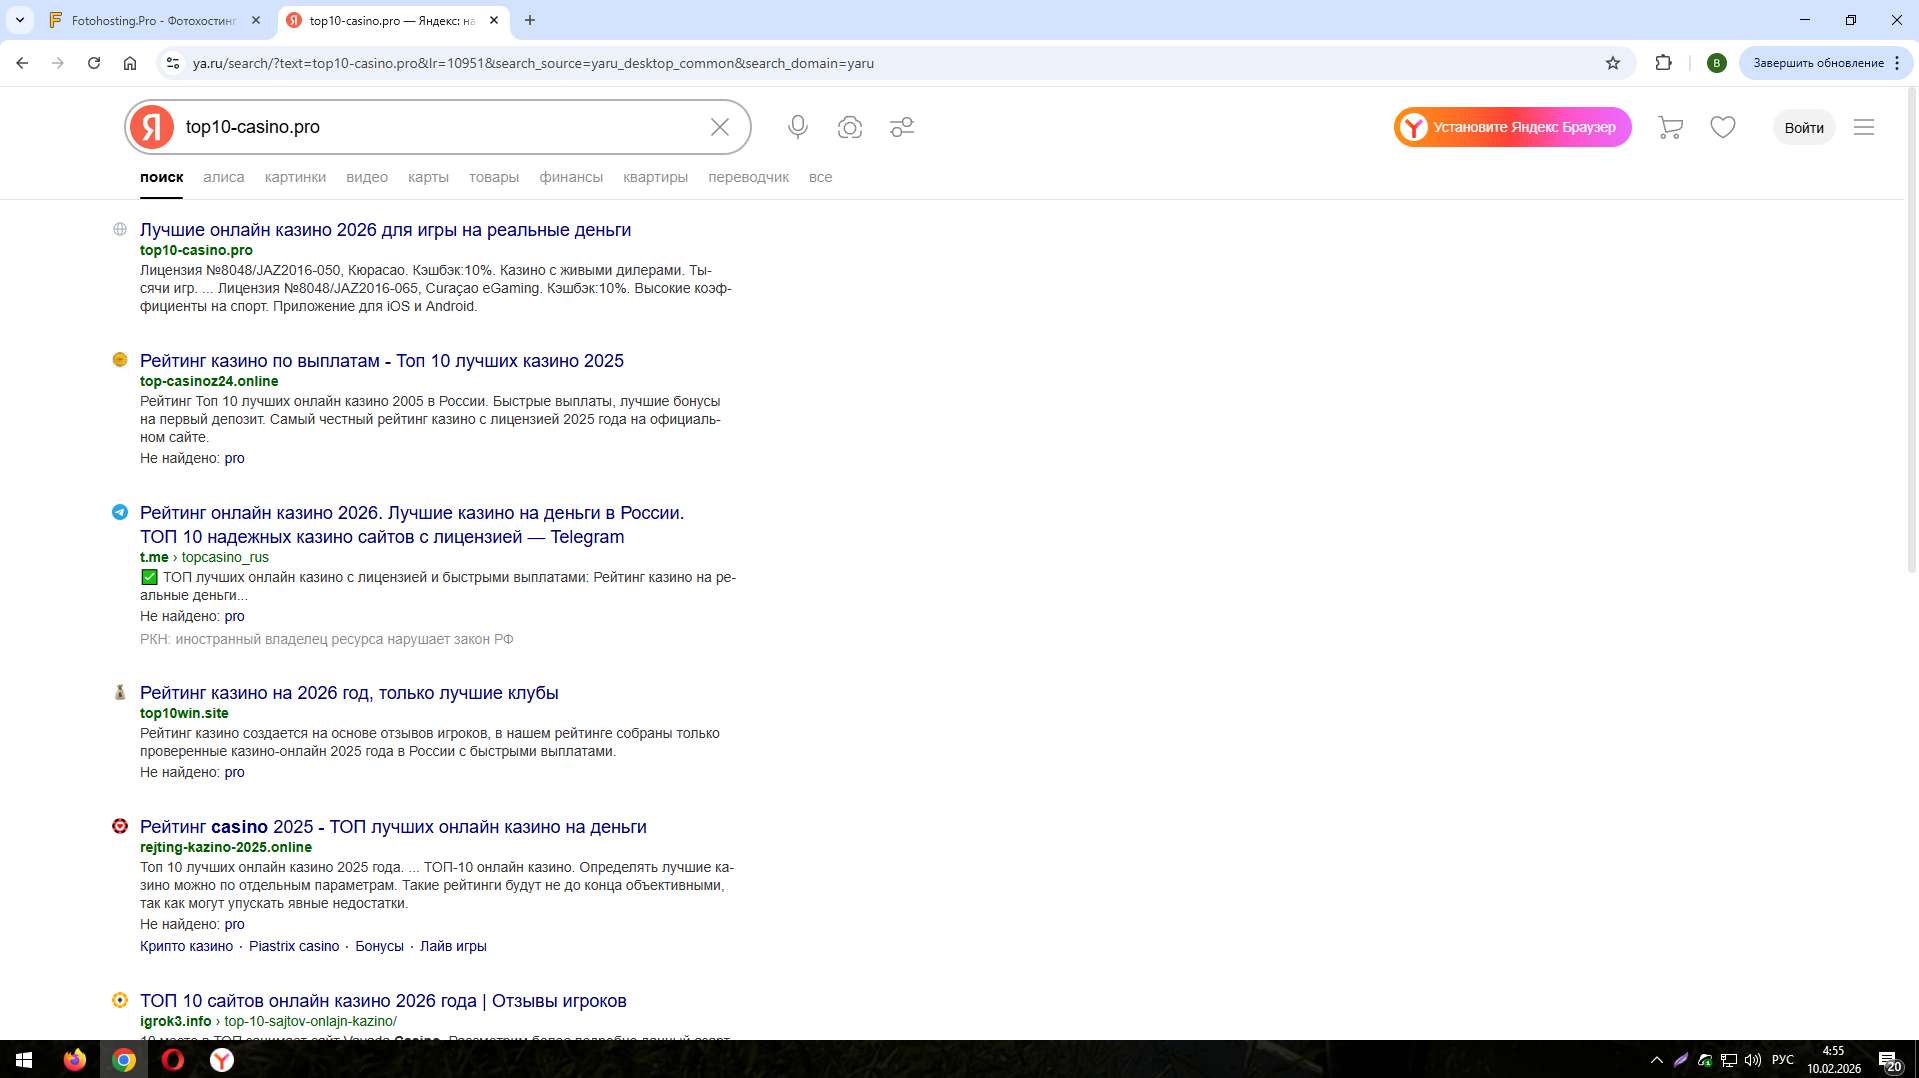The width and height of the screenshot is (1919, 1078).
Task: View site information icon in address bar
Action: click(173, 63)
